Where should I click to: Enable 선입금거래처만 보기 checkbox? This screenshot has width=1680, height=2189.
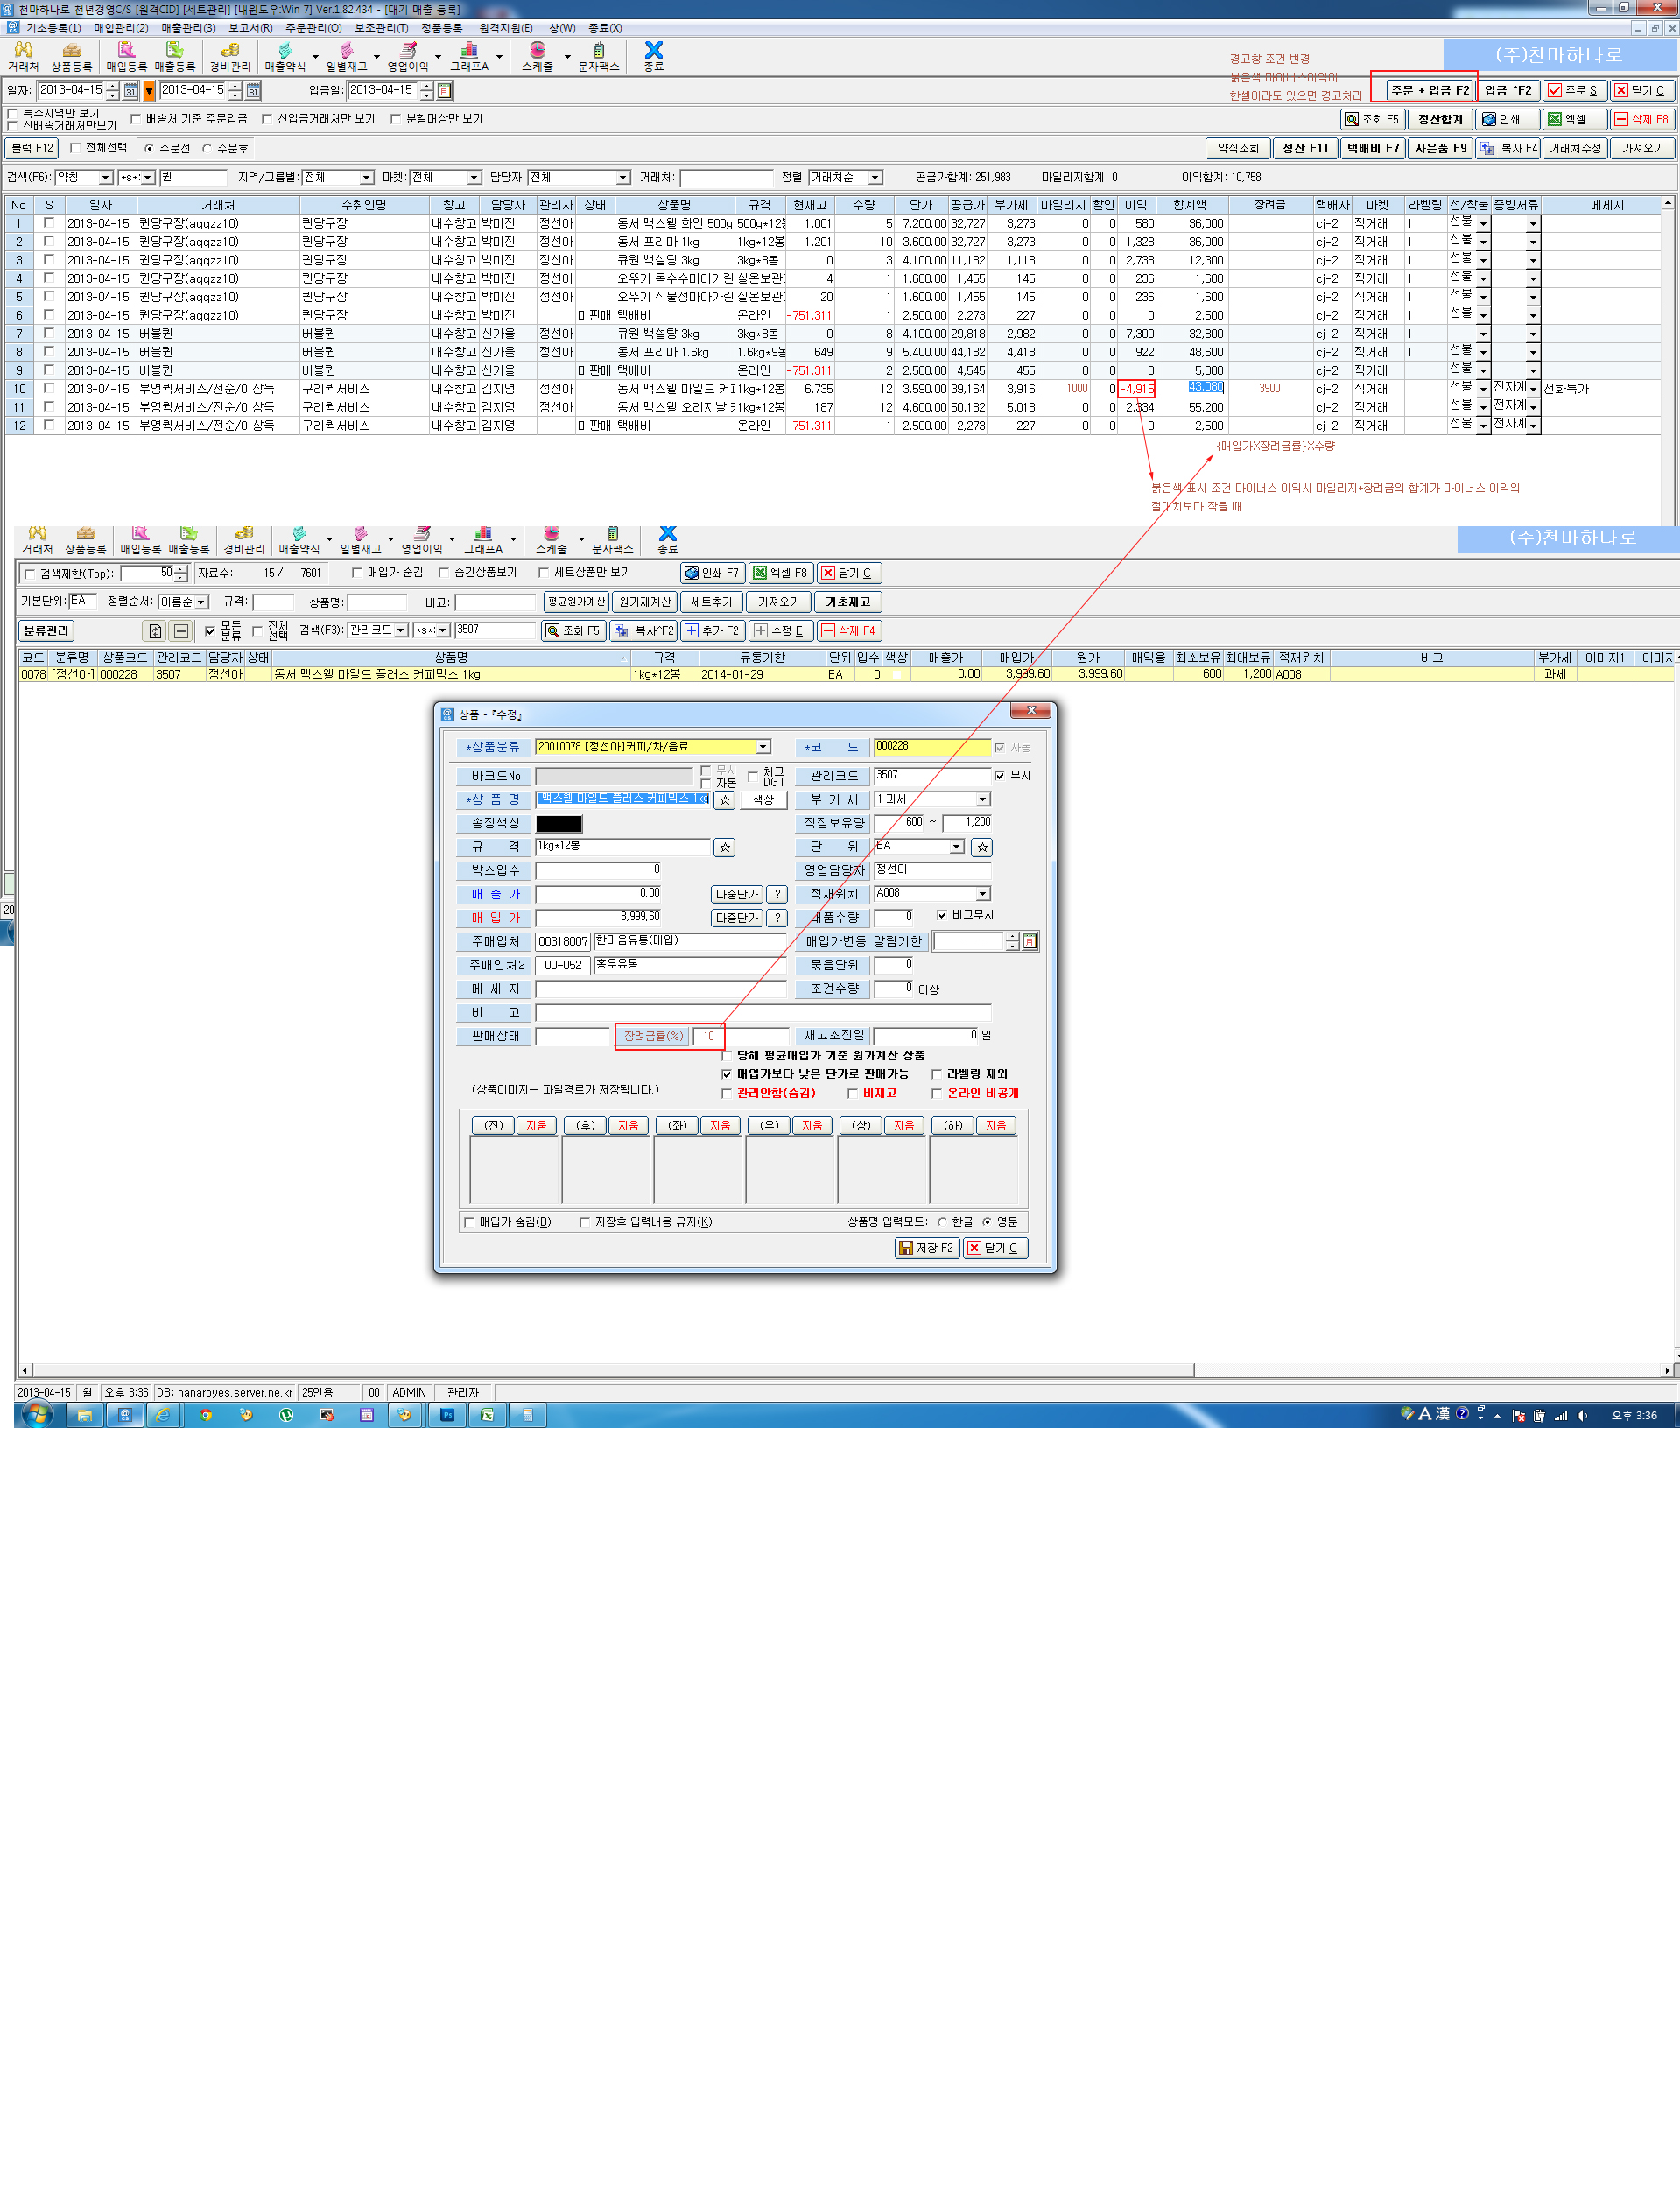[266, 119]
